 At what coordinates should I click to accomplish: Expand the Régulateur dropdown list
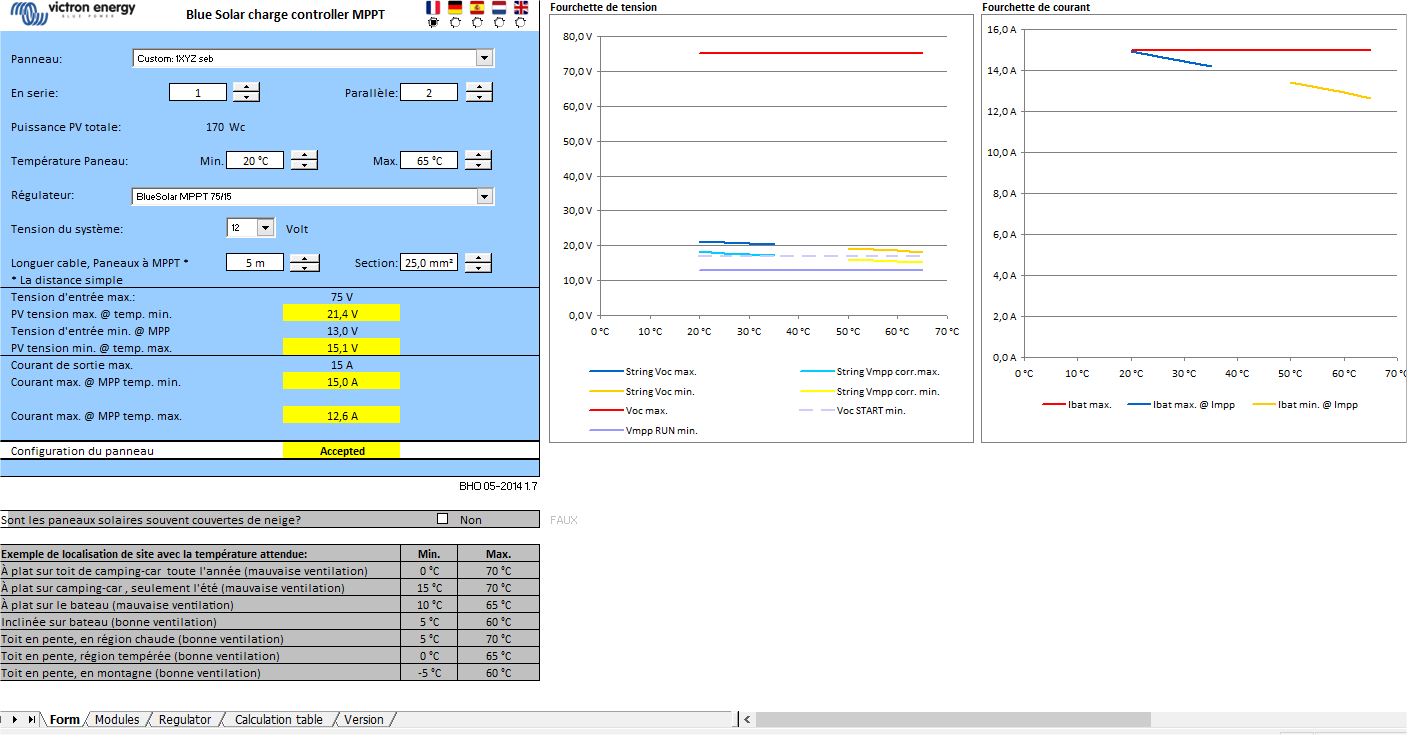pyautogui.click(x=484, y=197)
